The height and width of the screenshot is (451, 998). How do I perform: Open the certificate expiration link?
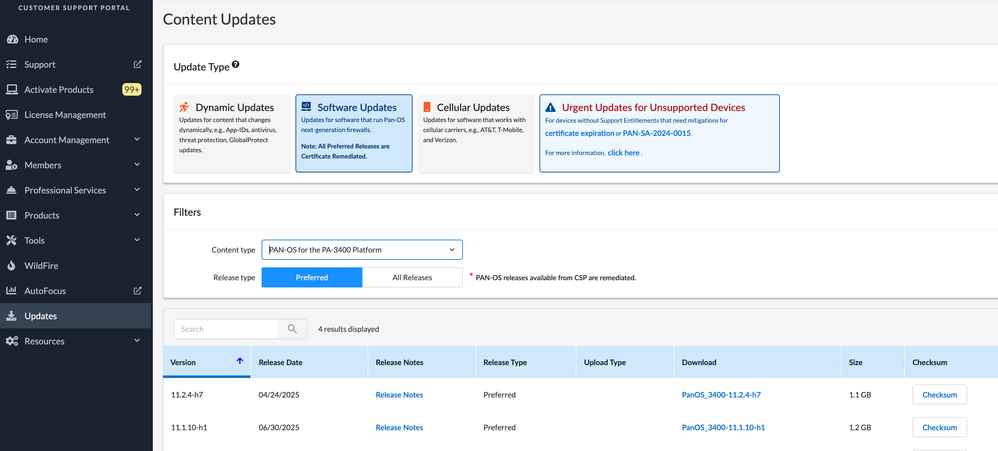click(x=579, y=134)
